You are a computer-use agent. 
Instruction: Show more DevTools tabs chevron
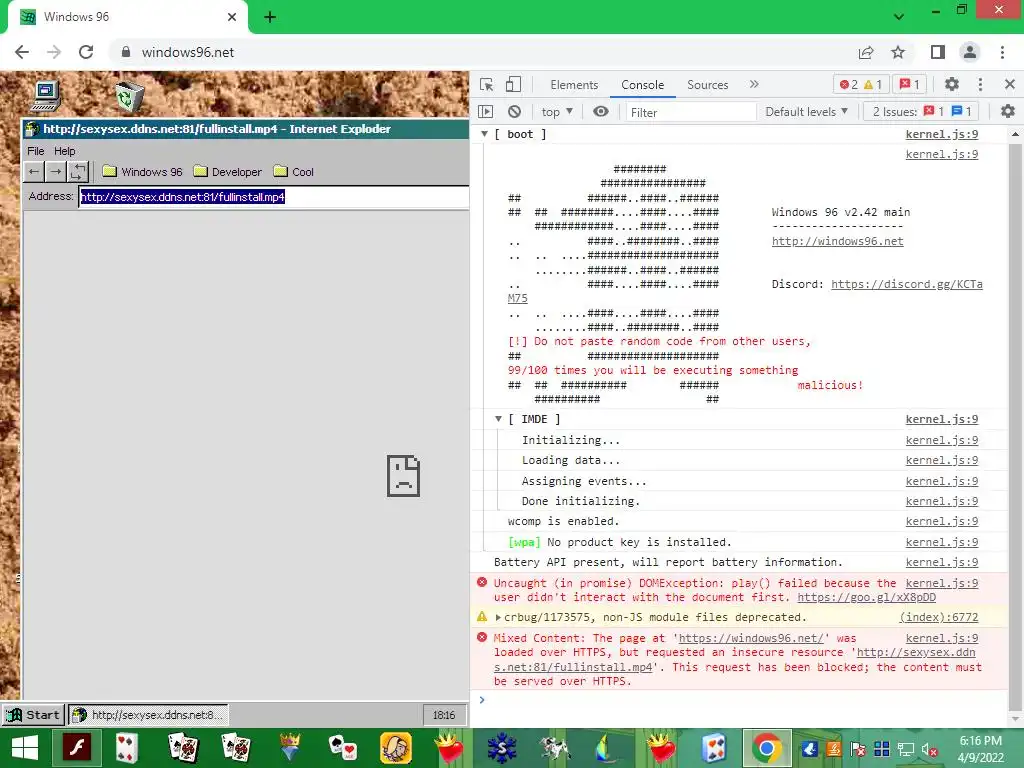click(754, 84)
